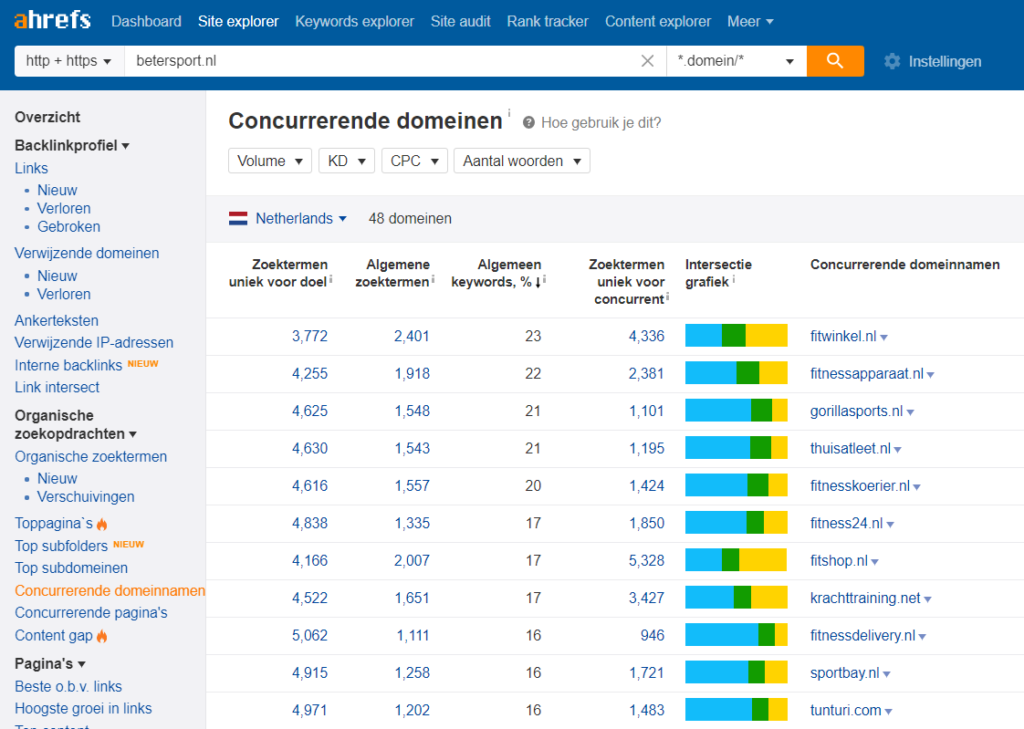Open Links under Backlinkprofiel
Viewport: 1024px width, 729px height.
31,168
